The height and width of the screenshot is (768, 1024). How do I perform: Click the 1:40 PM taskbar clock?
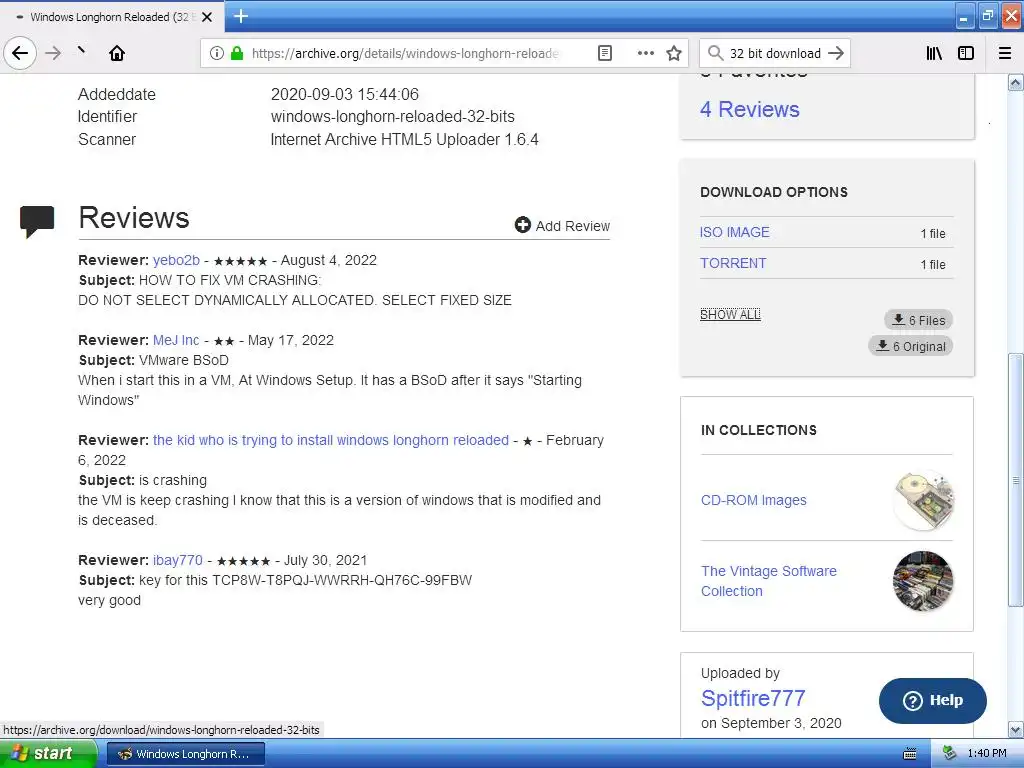[987, 754]
